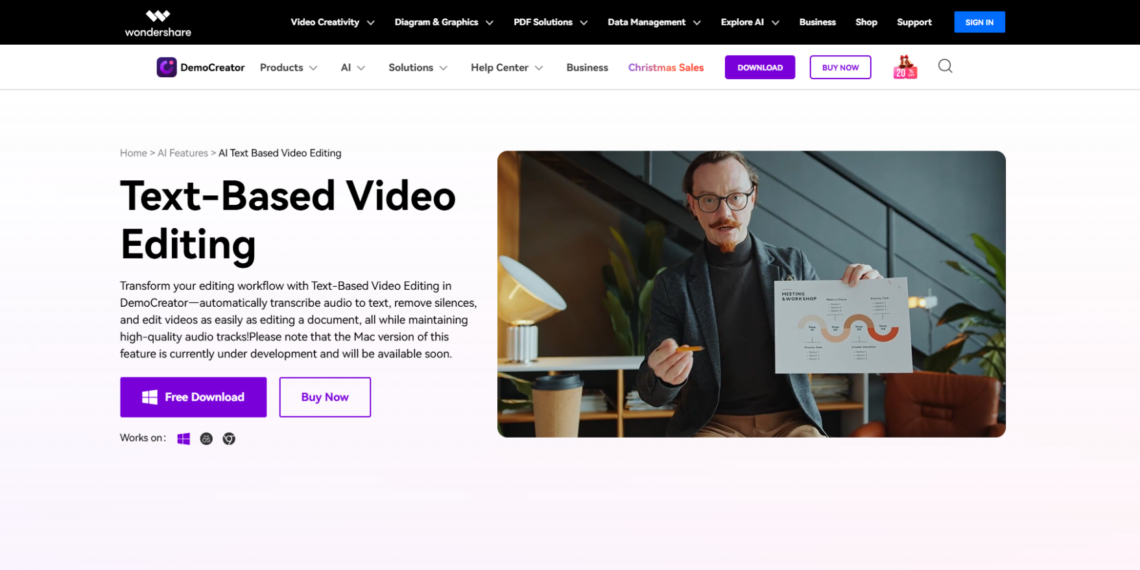Screen dimensions: 1140x570
Task: Open the DemoCreator logo icon
Action: click(x=166, y=68)
